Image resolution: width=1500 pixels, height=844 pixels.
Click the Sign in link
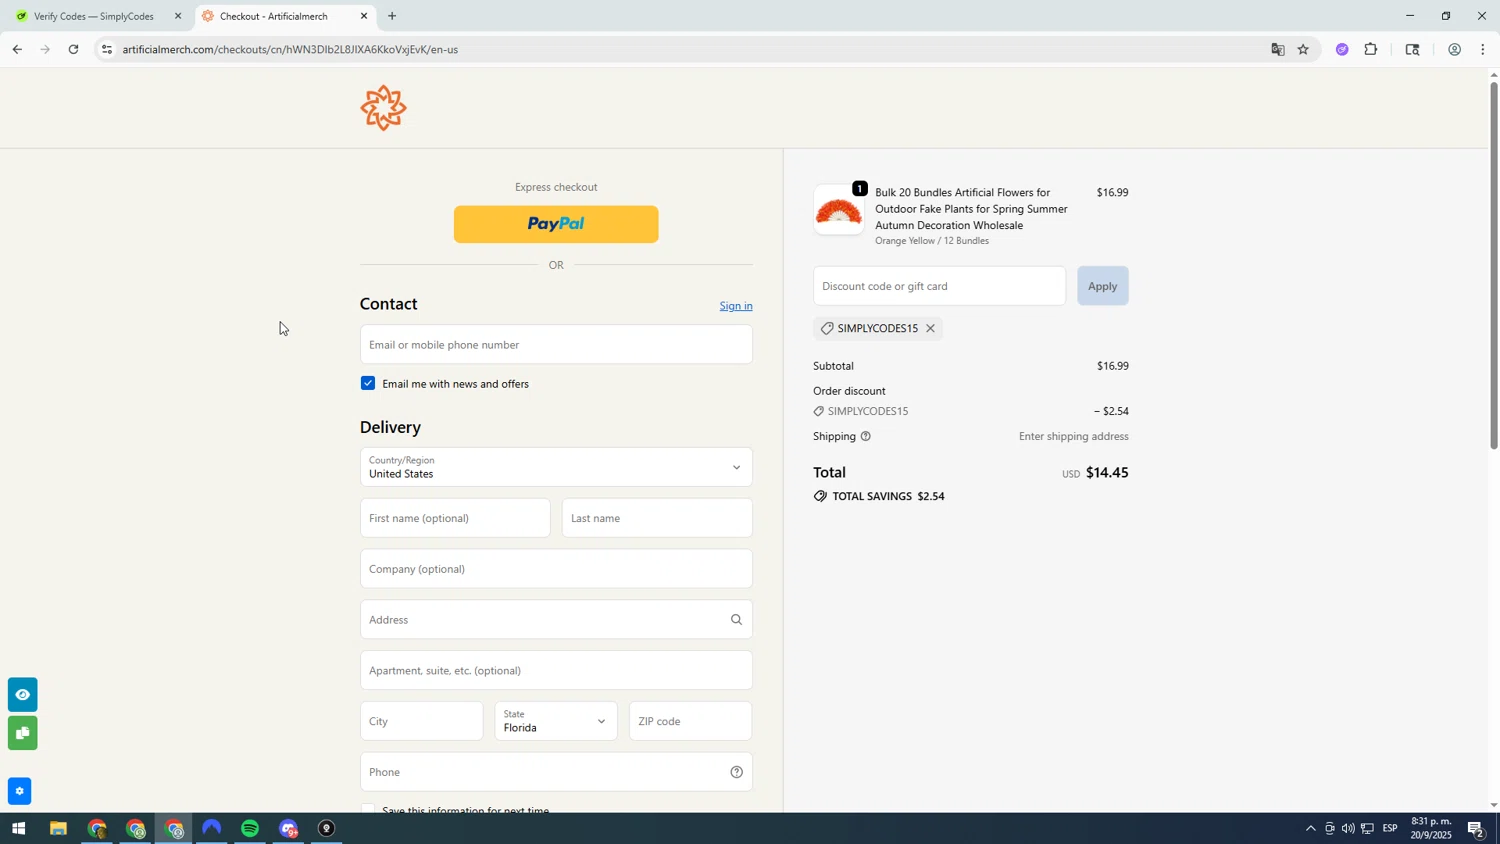tap(736, 306)
